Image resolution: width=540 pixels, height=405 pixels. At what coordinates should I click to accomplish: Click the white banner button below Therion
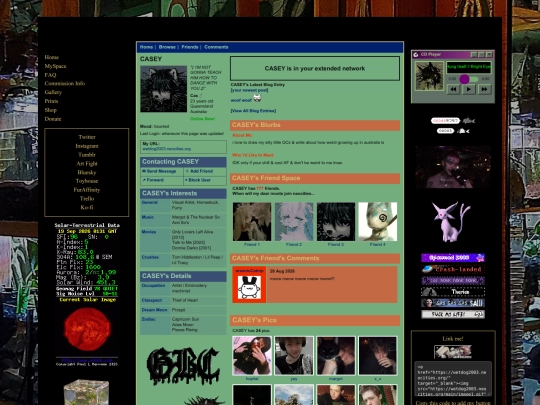tap(453, 314)
